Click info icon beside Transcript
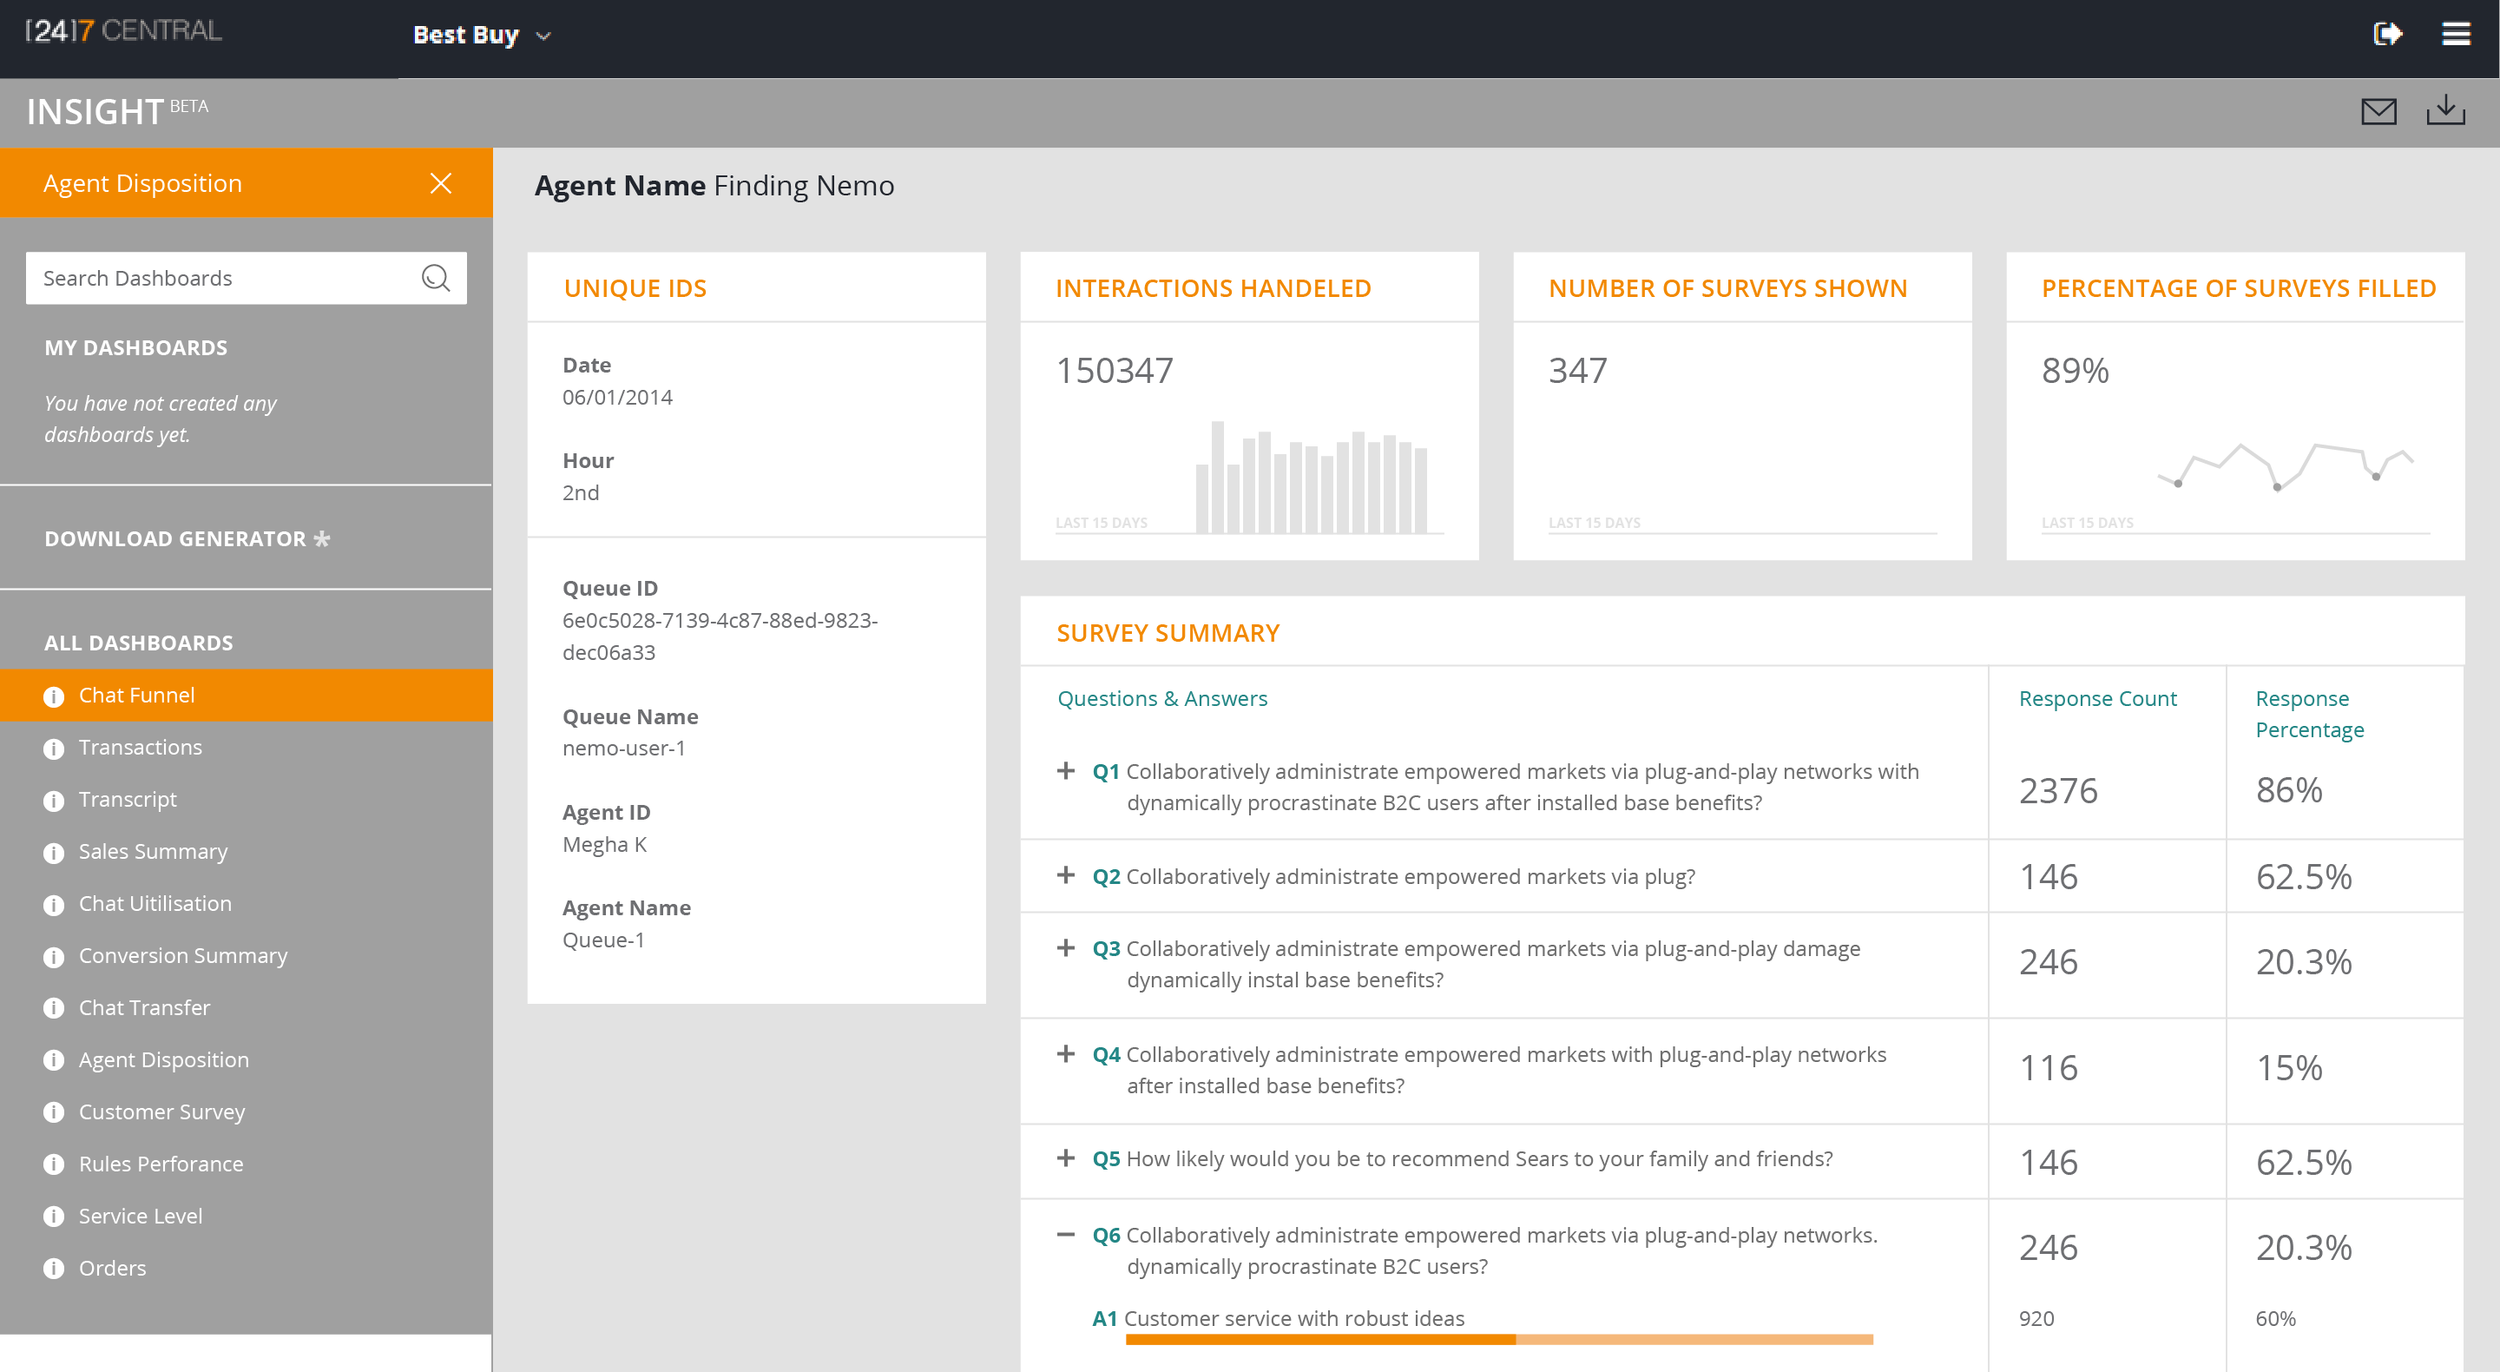Screen dimensions: 2500x1372 [x=54, y=801]
